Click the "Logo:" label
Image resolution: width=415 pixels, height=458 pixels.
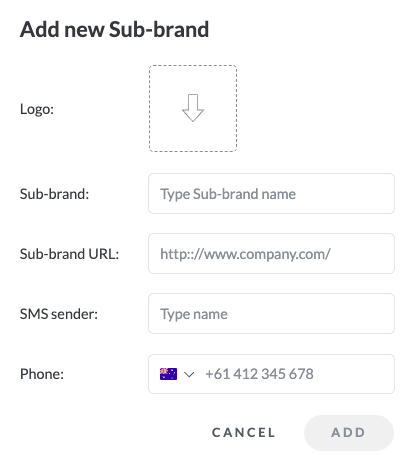click(x=37, y=109)
